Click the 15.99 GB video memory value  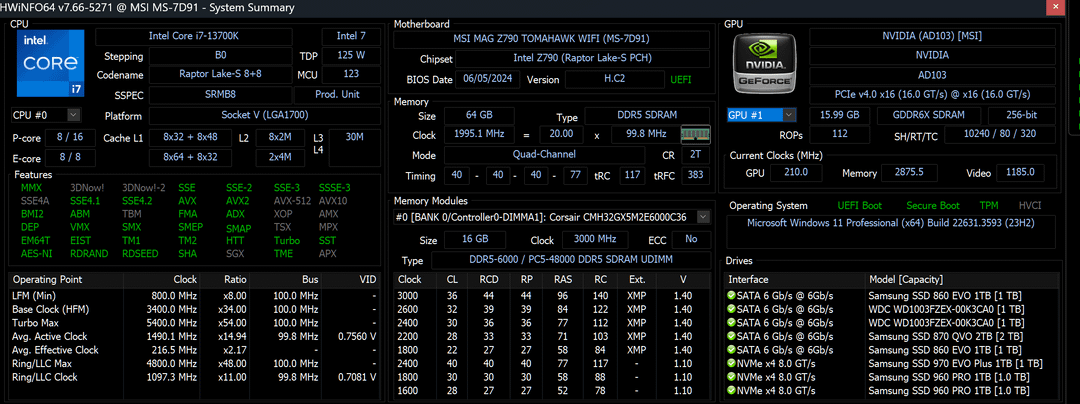[839, 115]
